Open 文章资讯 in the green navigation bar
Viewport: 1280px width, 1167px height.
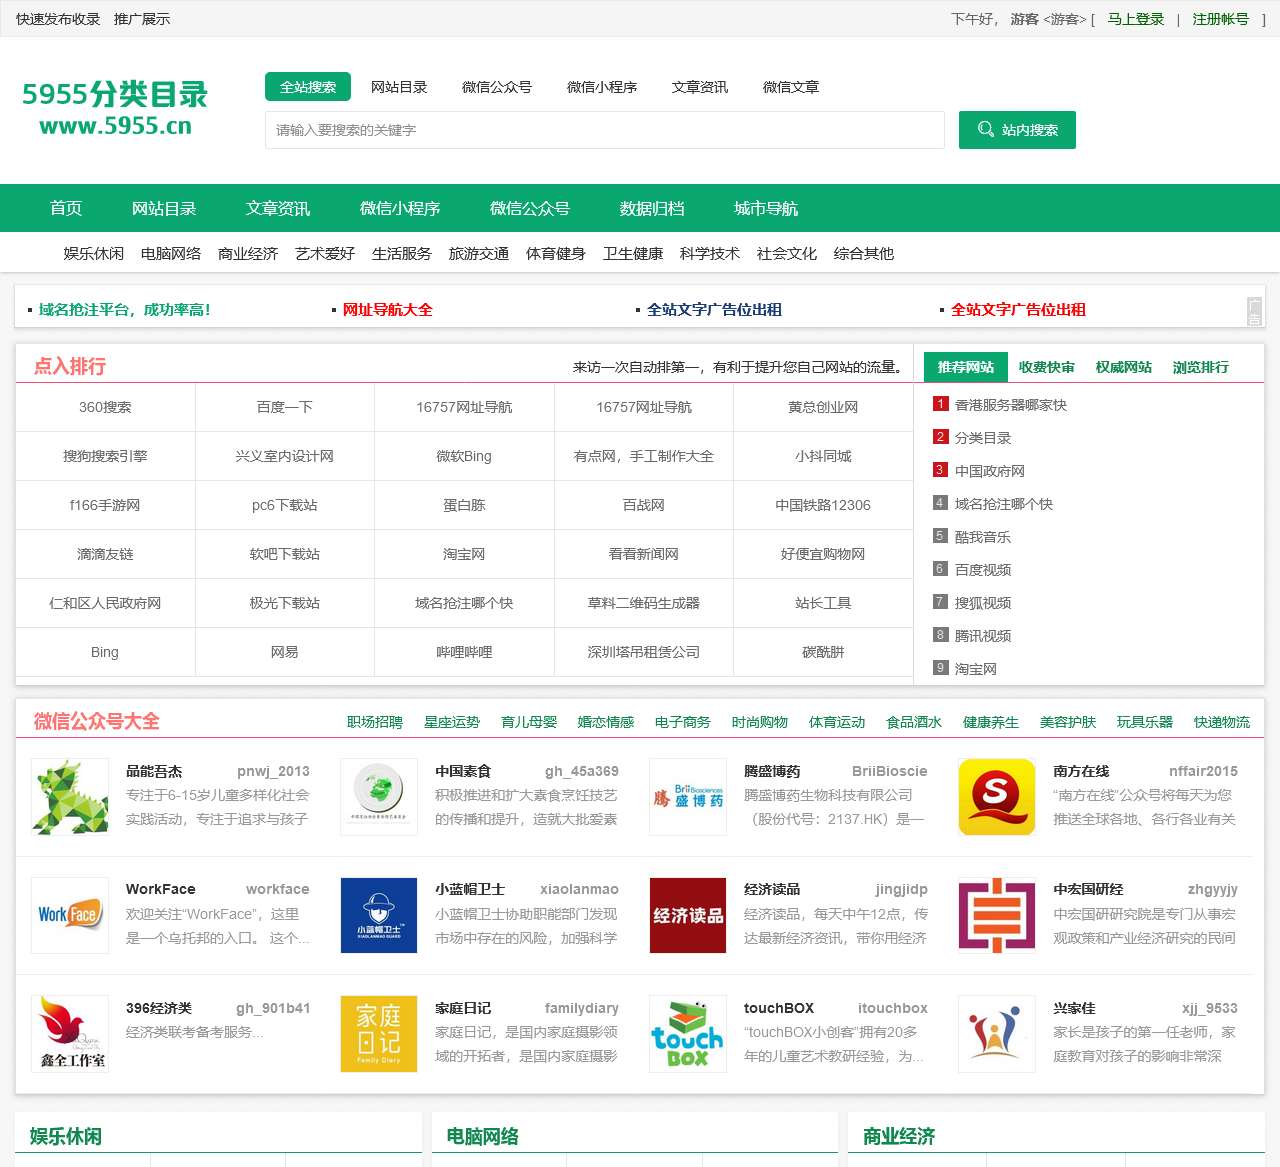click(x=278, y=208)
